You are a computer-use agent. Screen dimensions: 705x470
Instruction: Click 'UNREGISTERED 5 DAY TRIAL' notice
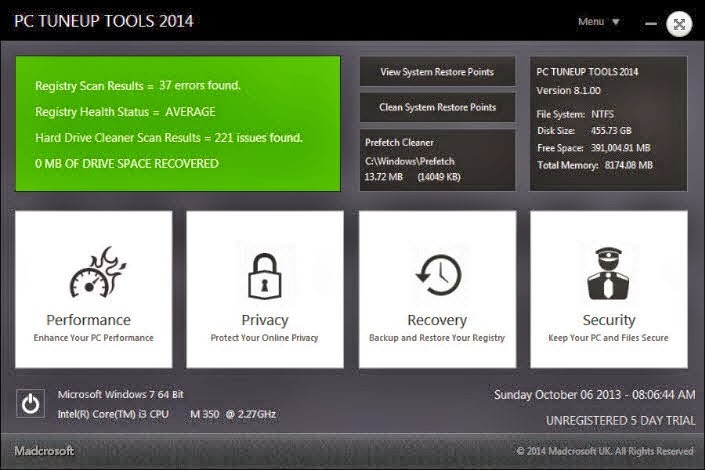point(620,421)
